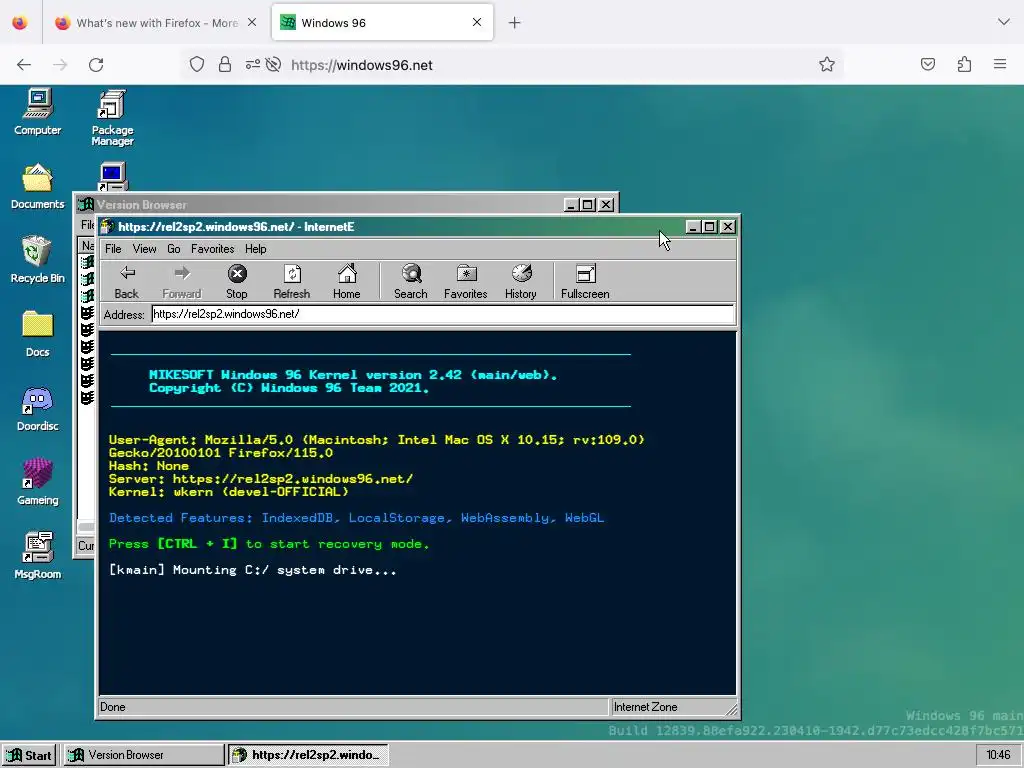
Task: Click the Internet Zone status panel
Action: (x=674, y=707)
